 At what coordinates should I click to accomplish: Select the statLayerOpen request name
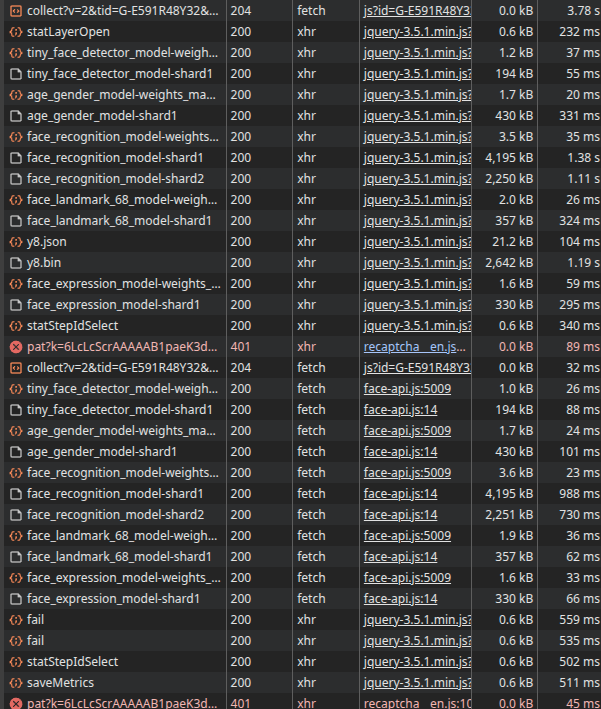pyautogui.click(x=68, y=32)
